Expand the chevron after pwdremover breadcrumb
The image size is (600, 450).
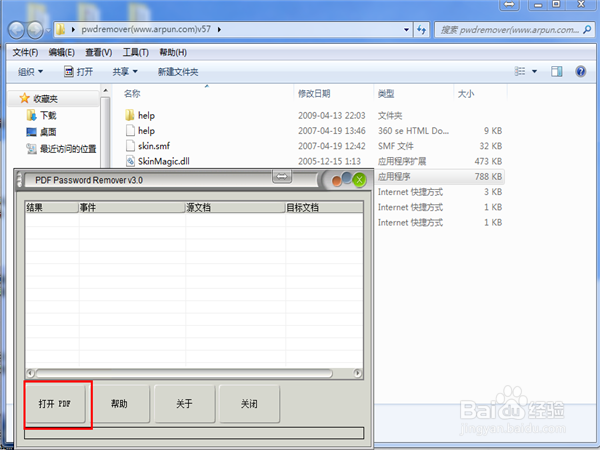click(x=219, y=29)
